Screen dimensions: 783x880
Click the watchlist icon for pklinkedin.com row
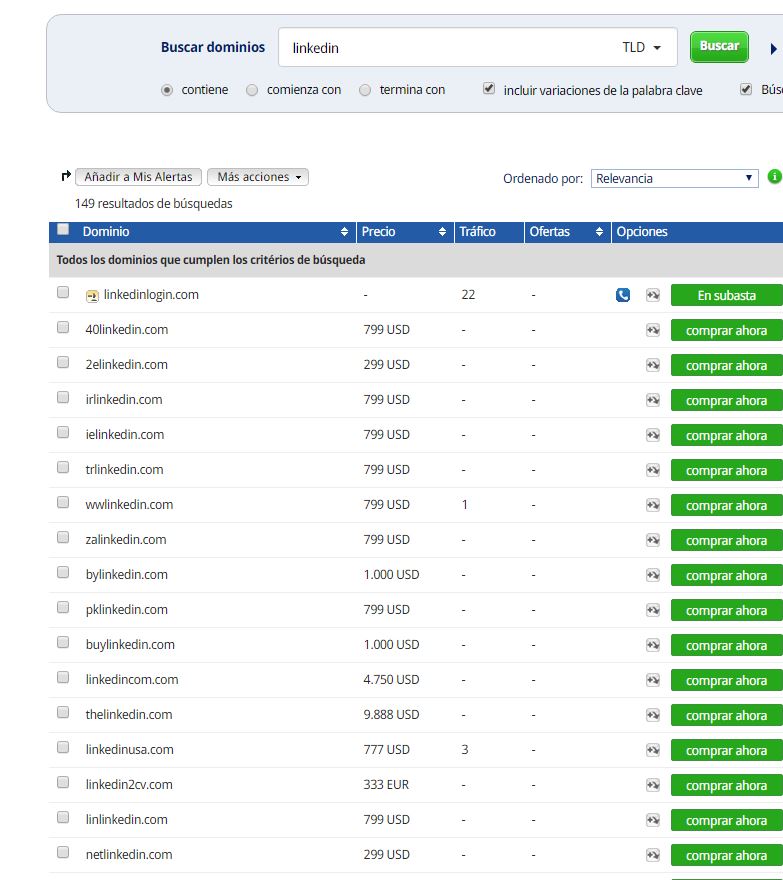653,610
